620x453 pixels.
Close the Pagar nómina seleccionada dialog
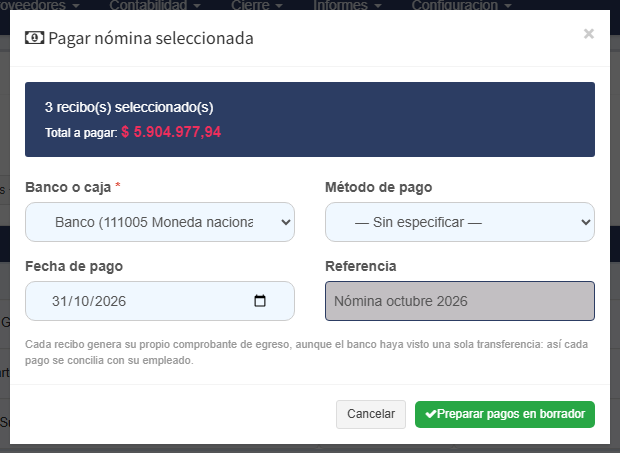click(589, 34)
